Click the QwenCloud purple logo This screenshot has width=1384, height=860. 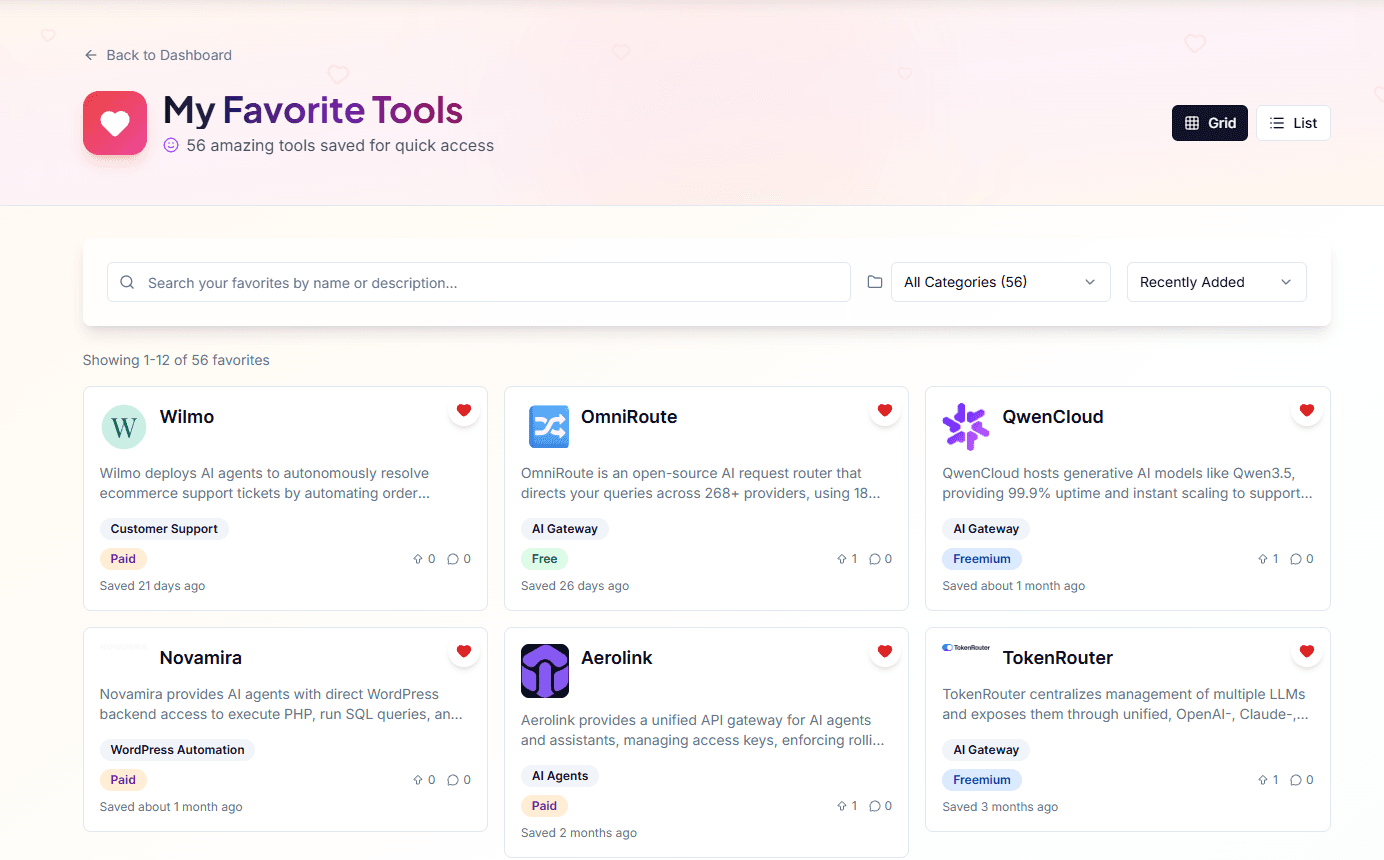[966, 427]
